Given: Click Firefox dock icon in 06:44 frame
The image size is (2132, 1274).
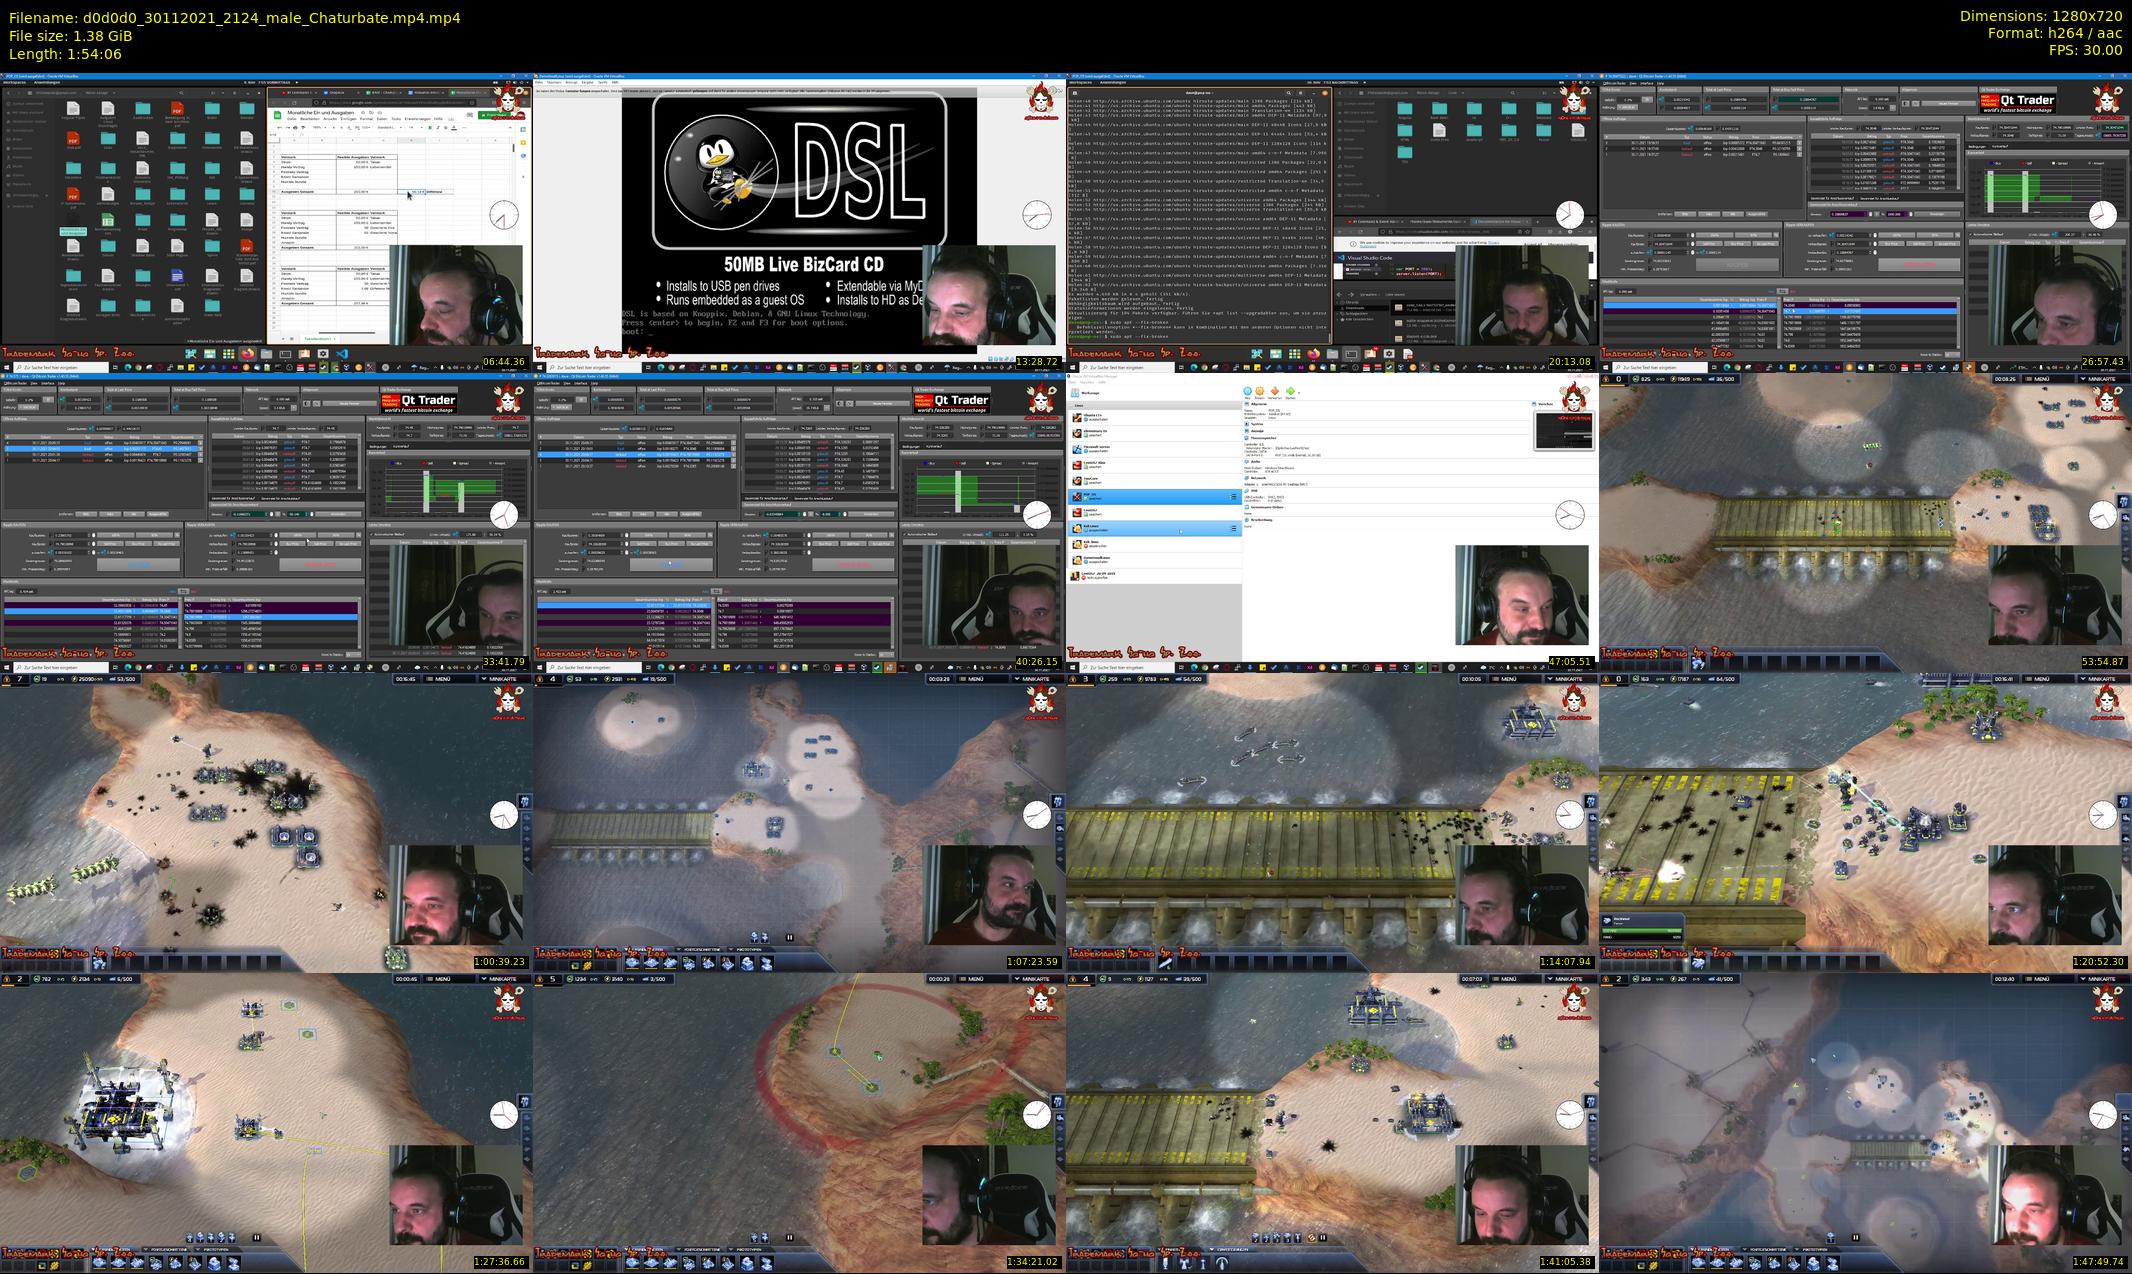Looking at the screenshot, I should click(x=247, y=354).
